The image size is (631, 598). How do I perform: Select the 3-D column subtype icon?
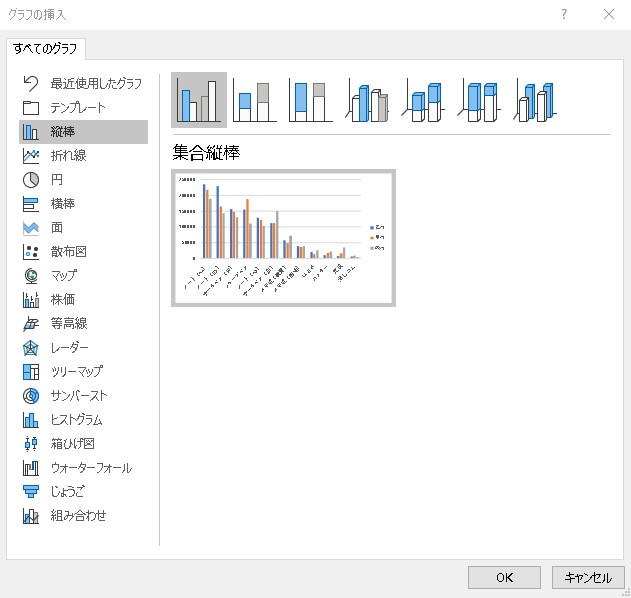tap(537, 100)
